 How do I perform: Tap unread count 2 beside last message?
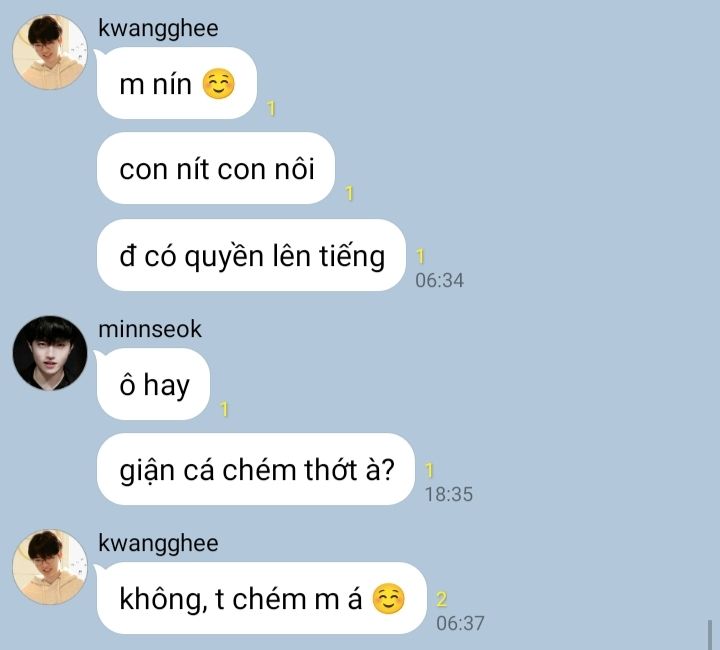[442, 600]
